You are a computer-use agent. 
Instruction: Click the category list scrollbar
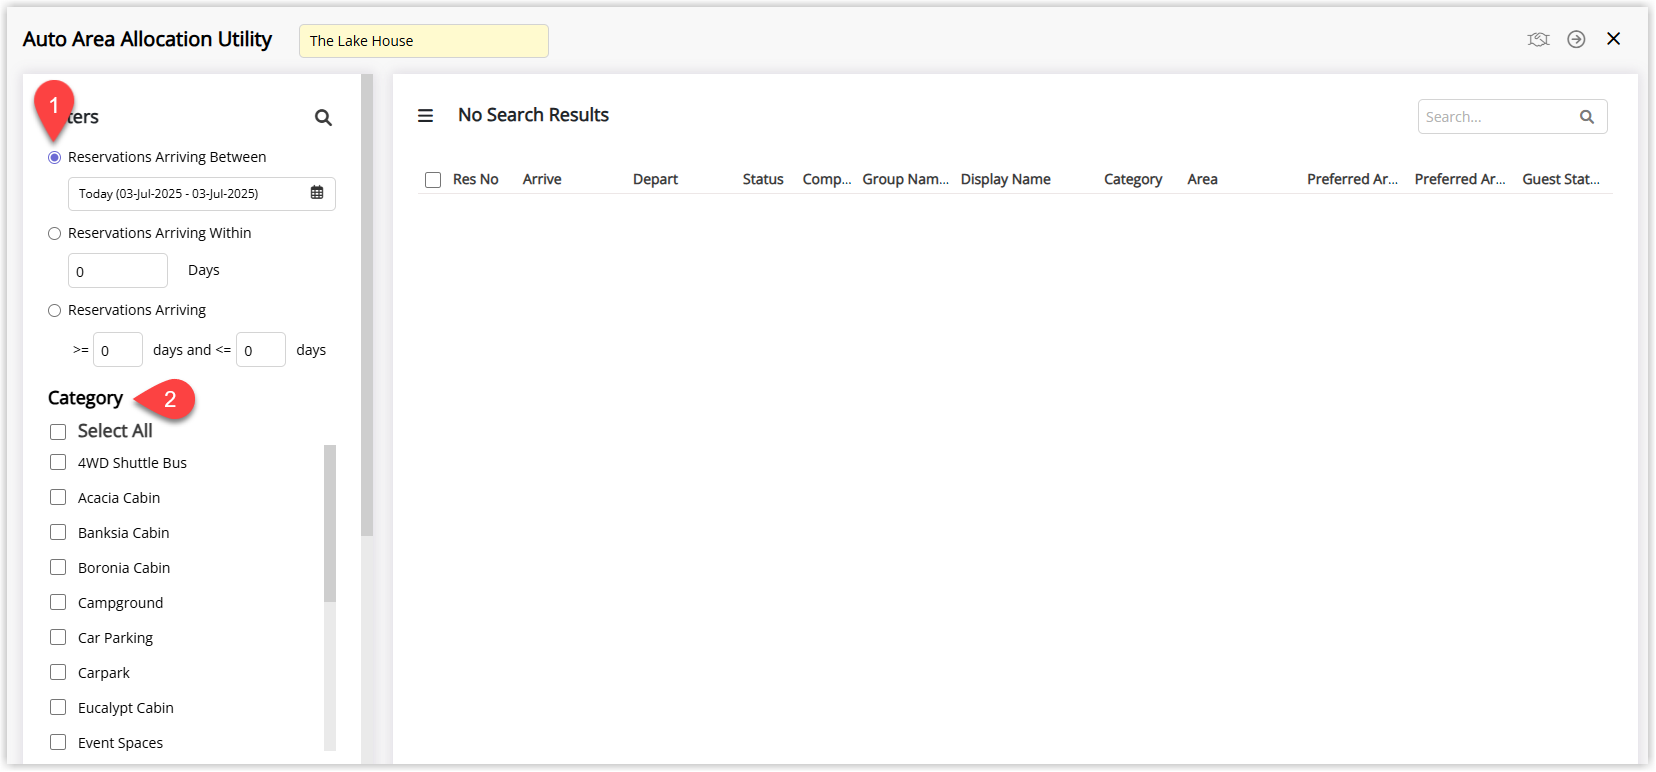(x=330, y=523)
